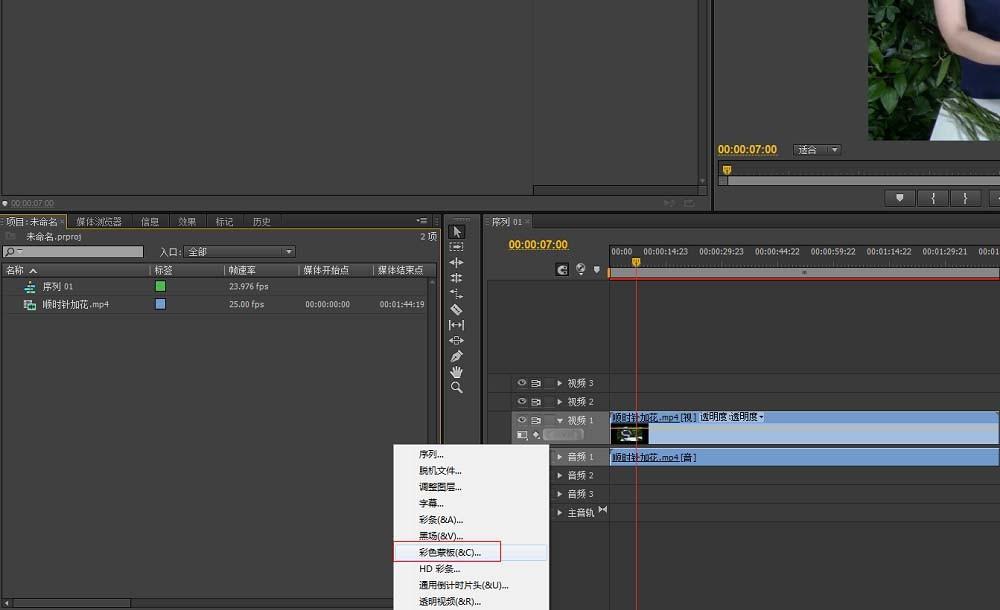Viewport: 1000px width, 610px height.
Task: Open the 适合 zoom level dropdown
Action: click(x=816, y=149)
